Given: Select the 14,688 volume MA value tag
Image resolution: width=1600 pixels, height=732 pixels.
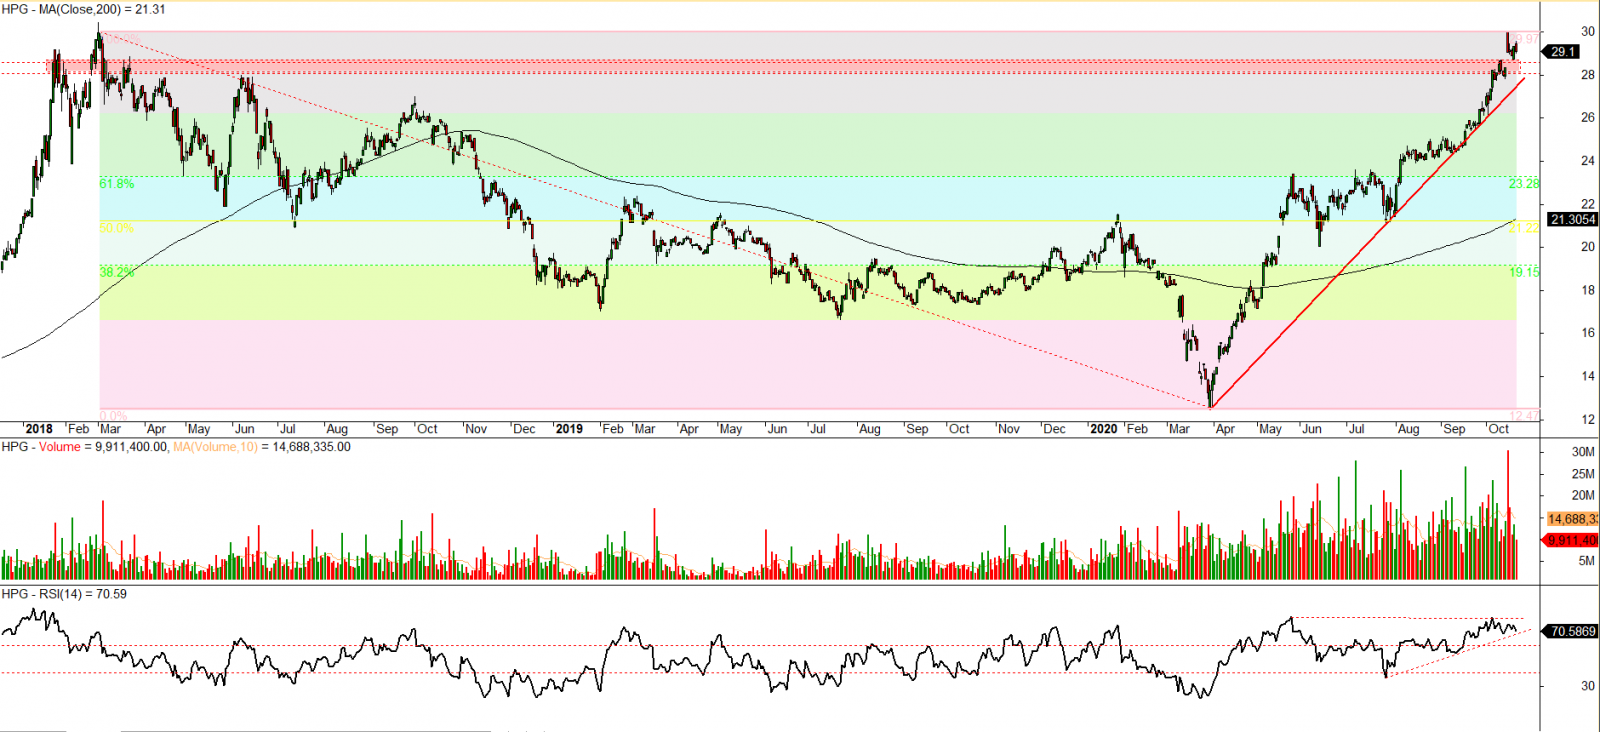Looking at the screenshot, I should pyautogui.click(x=1573, y=519).
